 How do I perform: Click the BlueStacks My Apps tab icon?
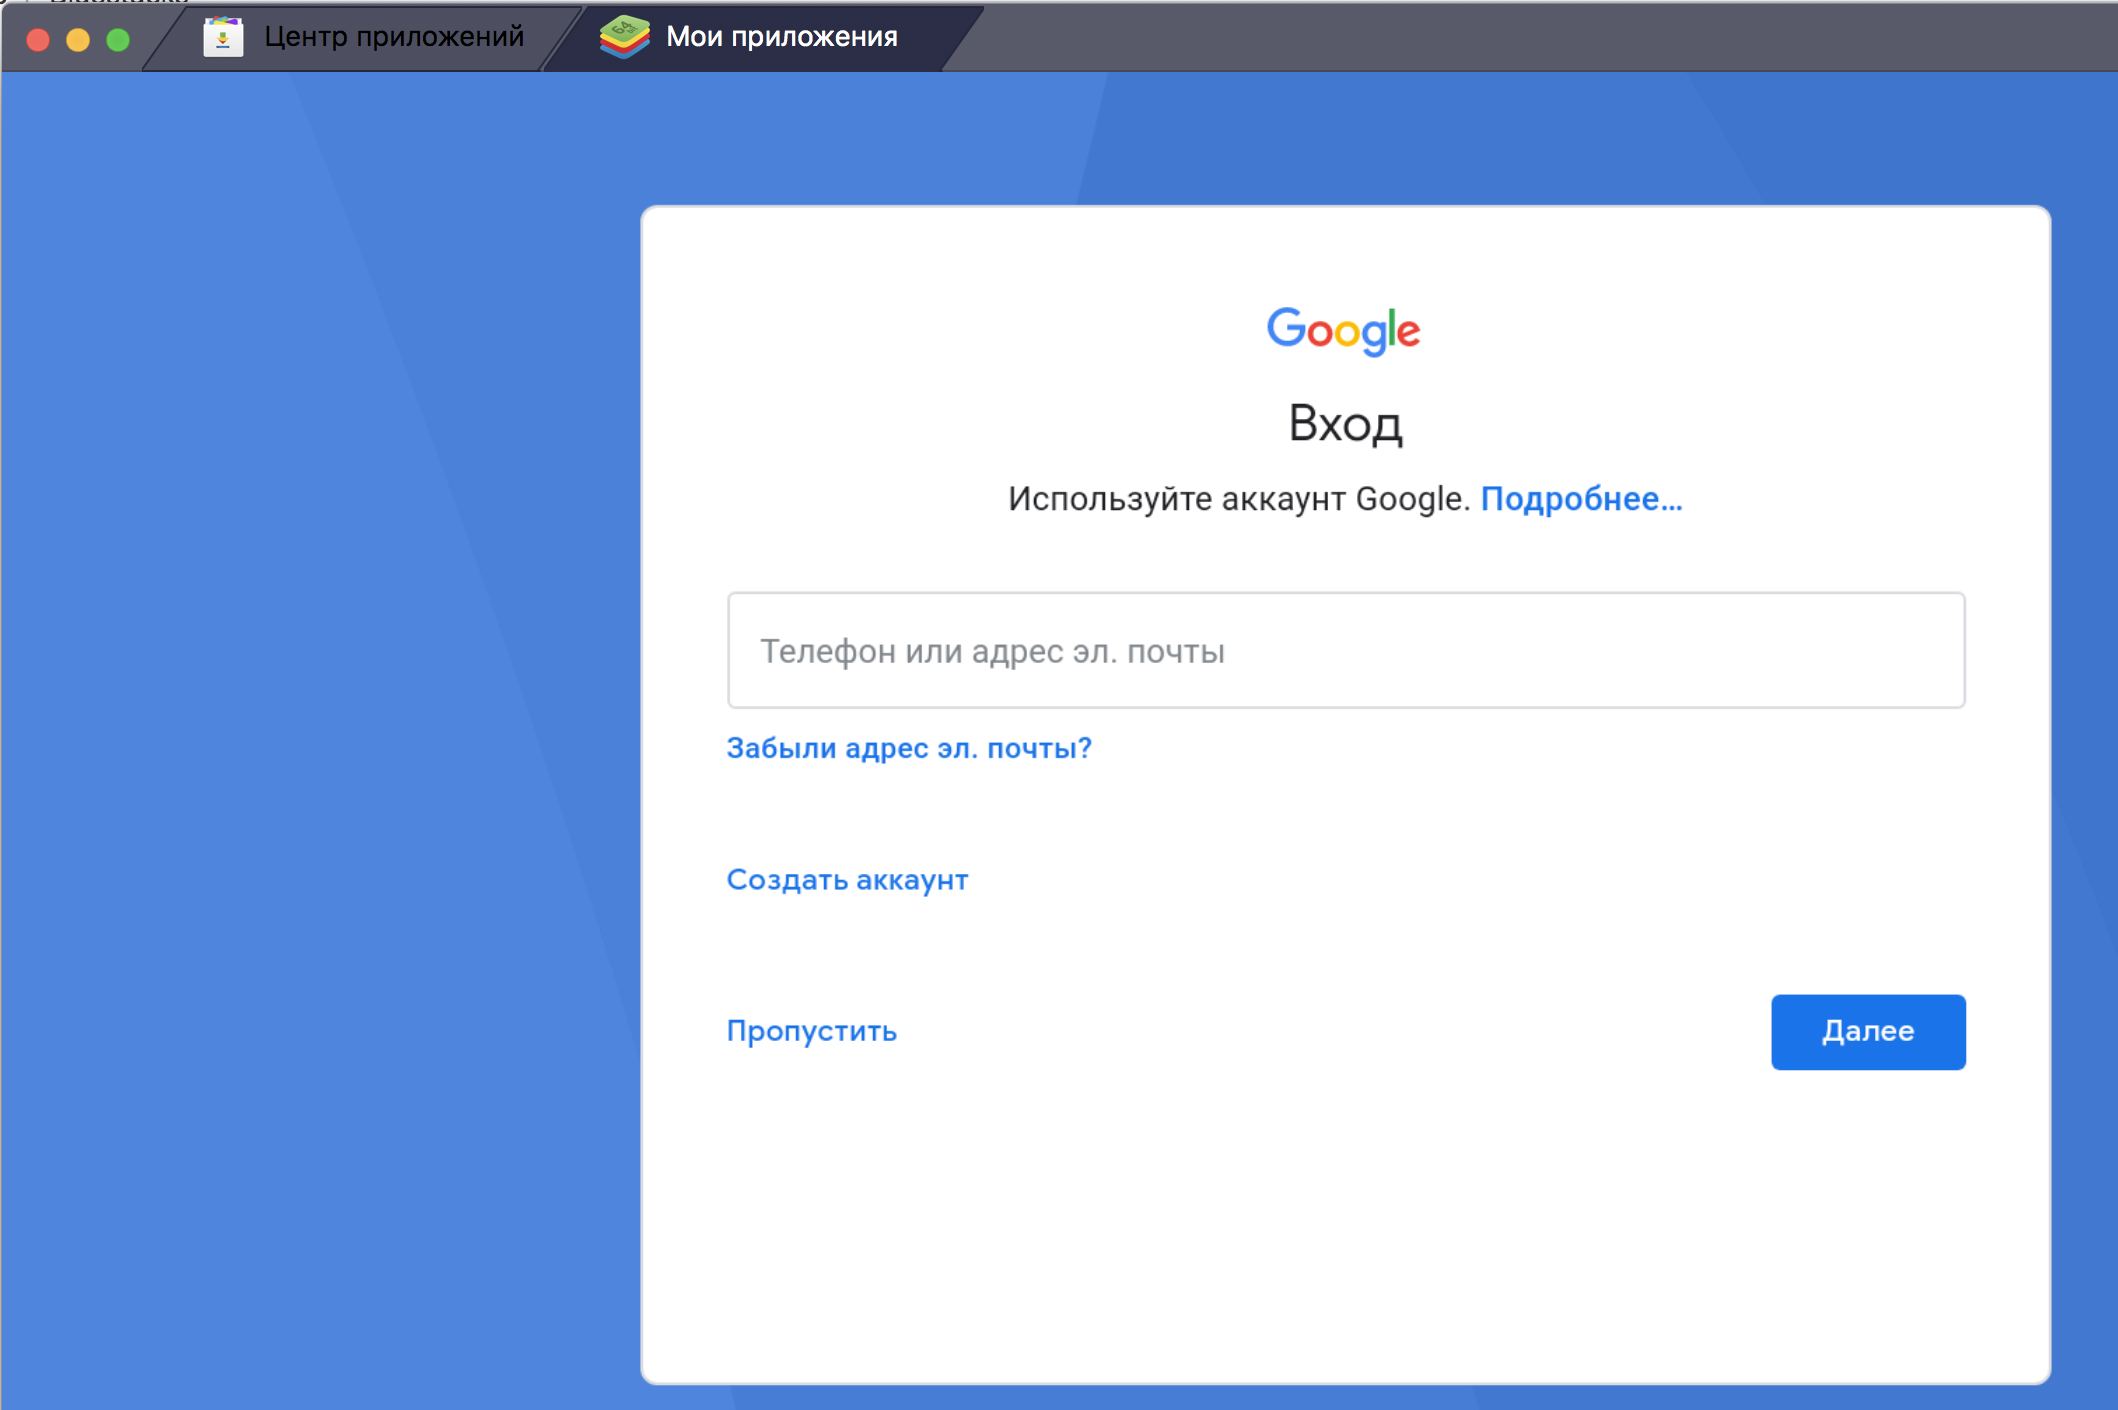point(624,37)
